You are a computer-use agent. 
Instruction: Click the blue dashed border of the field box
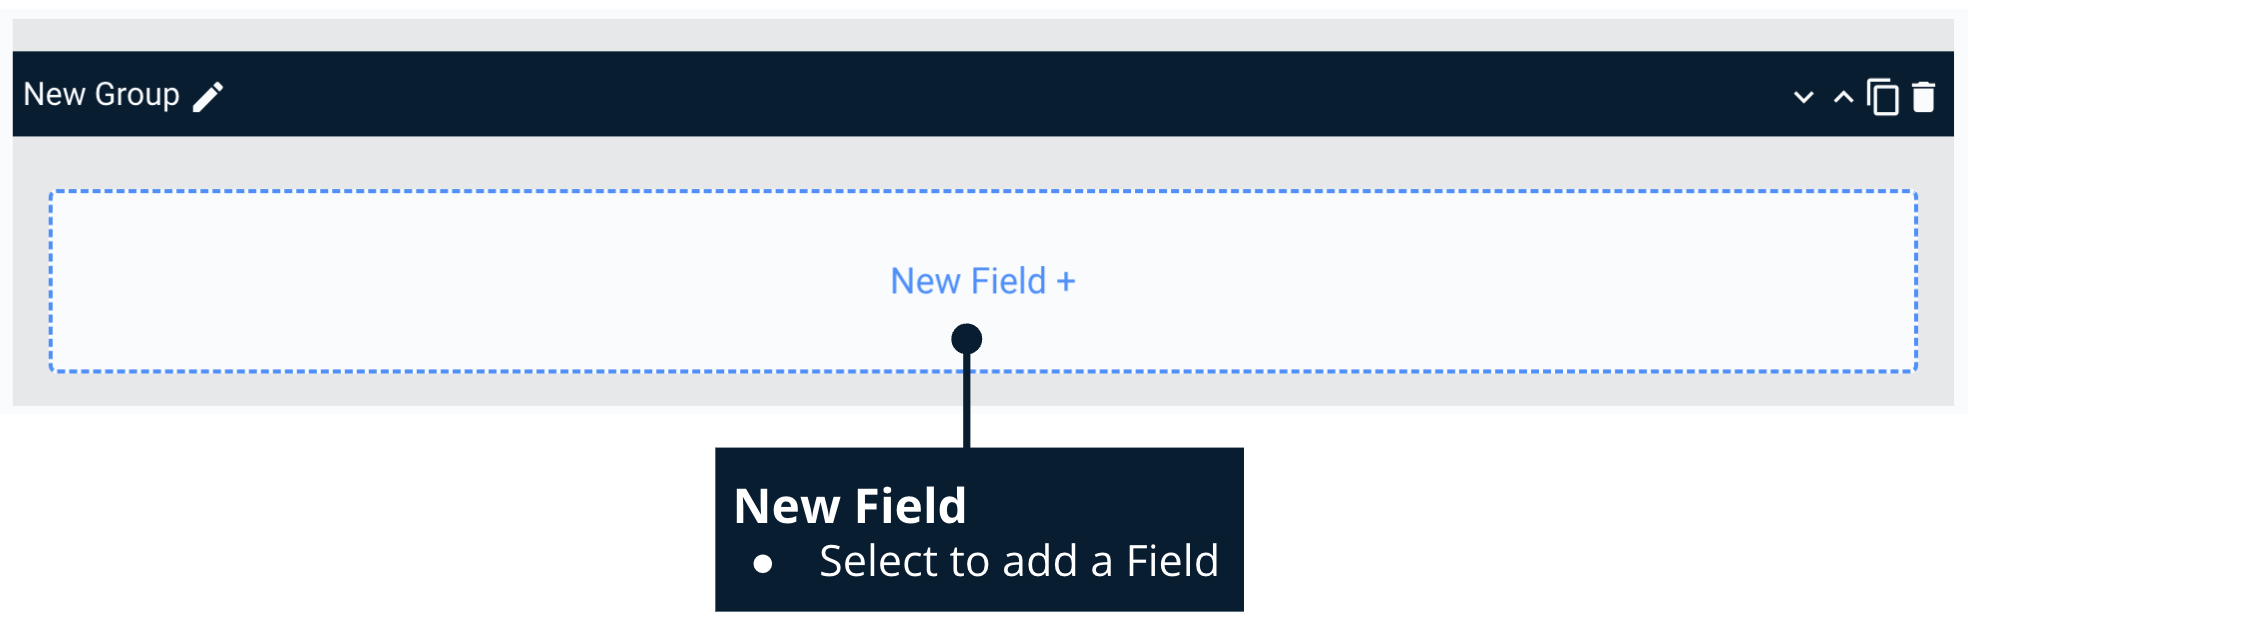coord(600,191)
